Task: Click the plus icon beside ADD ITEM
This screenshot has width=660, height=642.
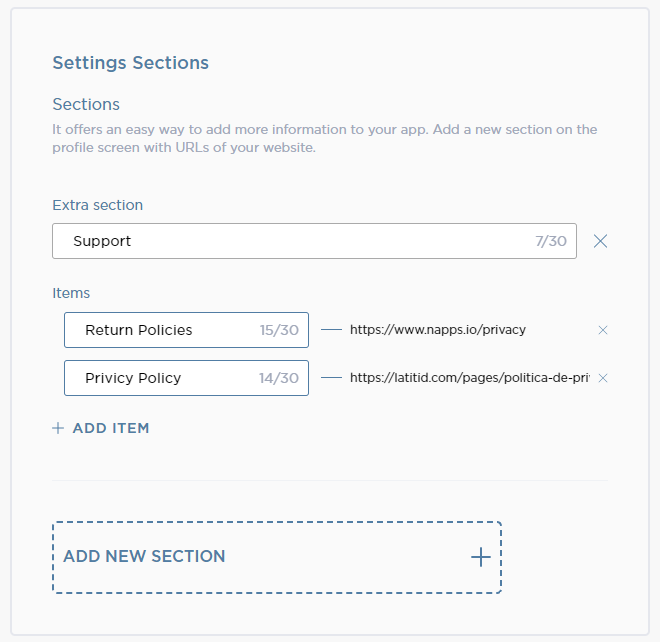Action: [x=58, y=428]
